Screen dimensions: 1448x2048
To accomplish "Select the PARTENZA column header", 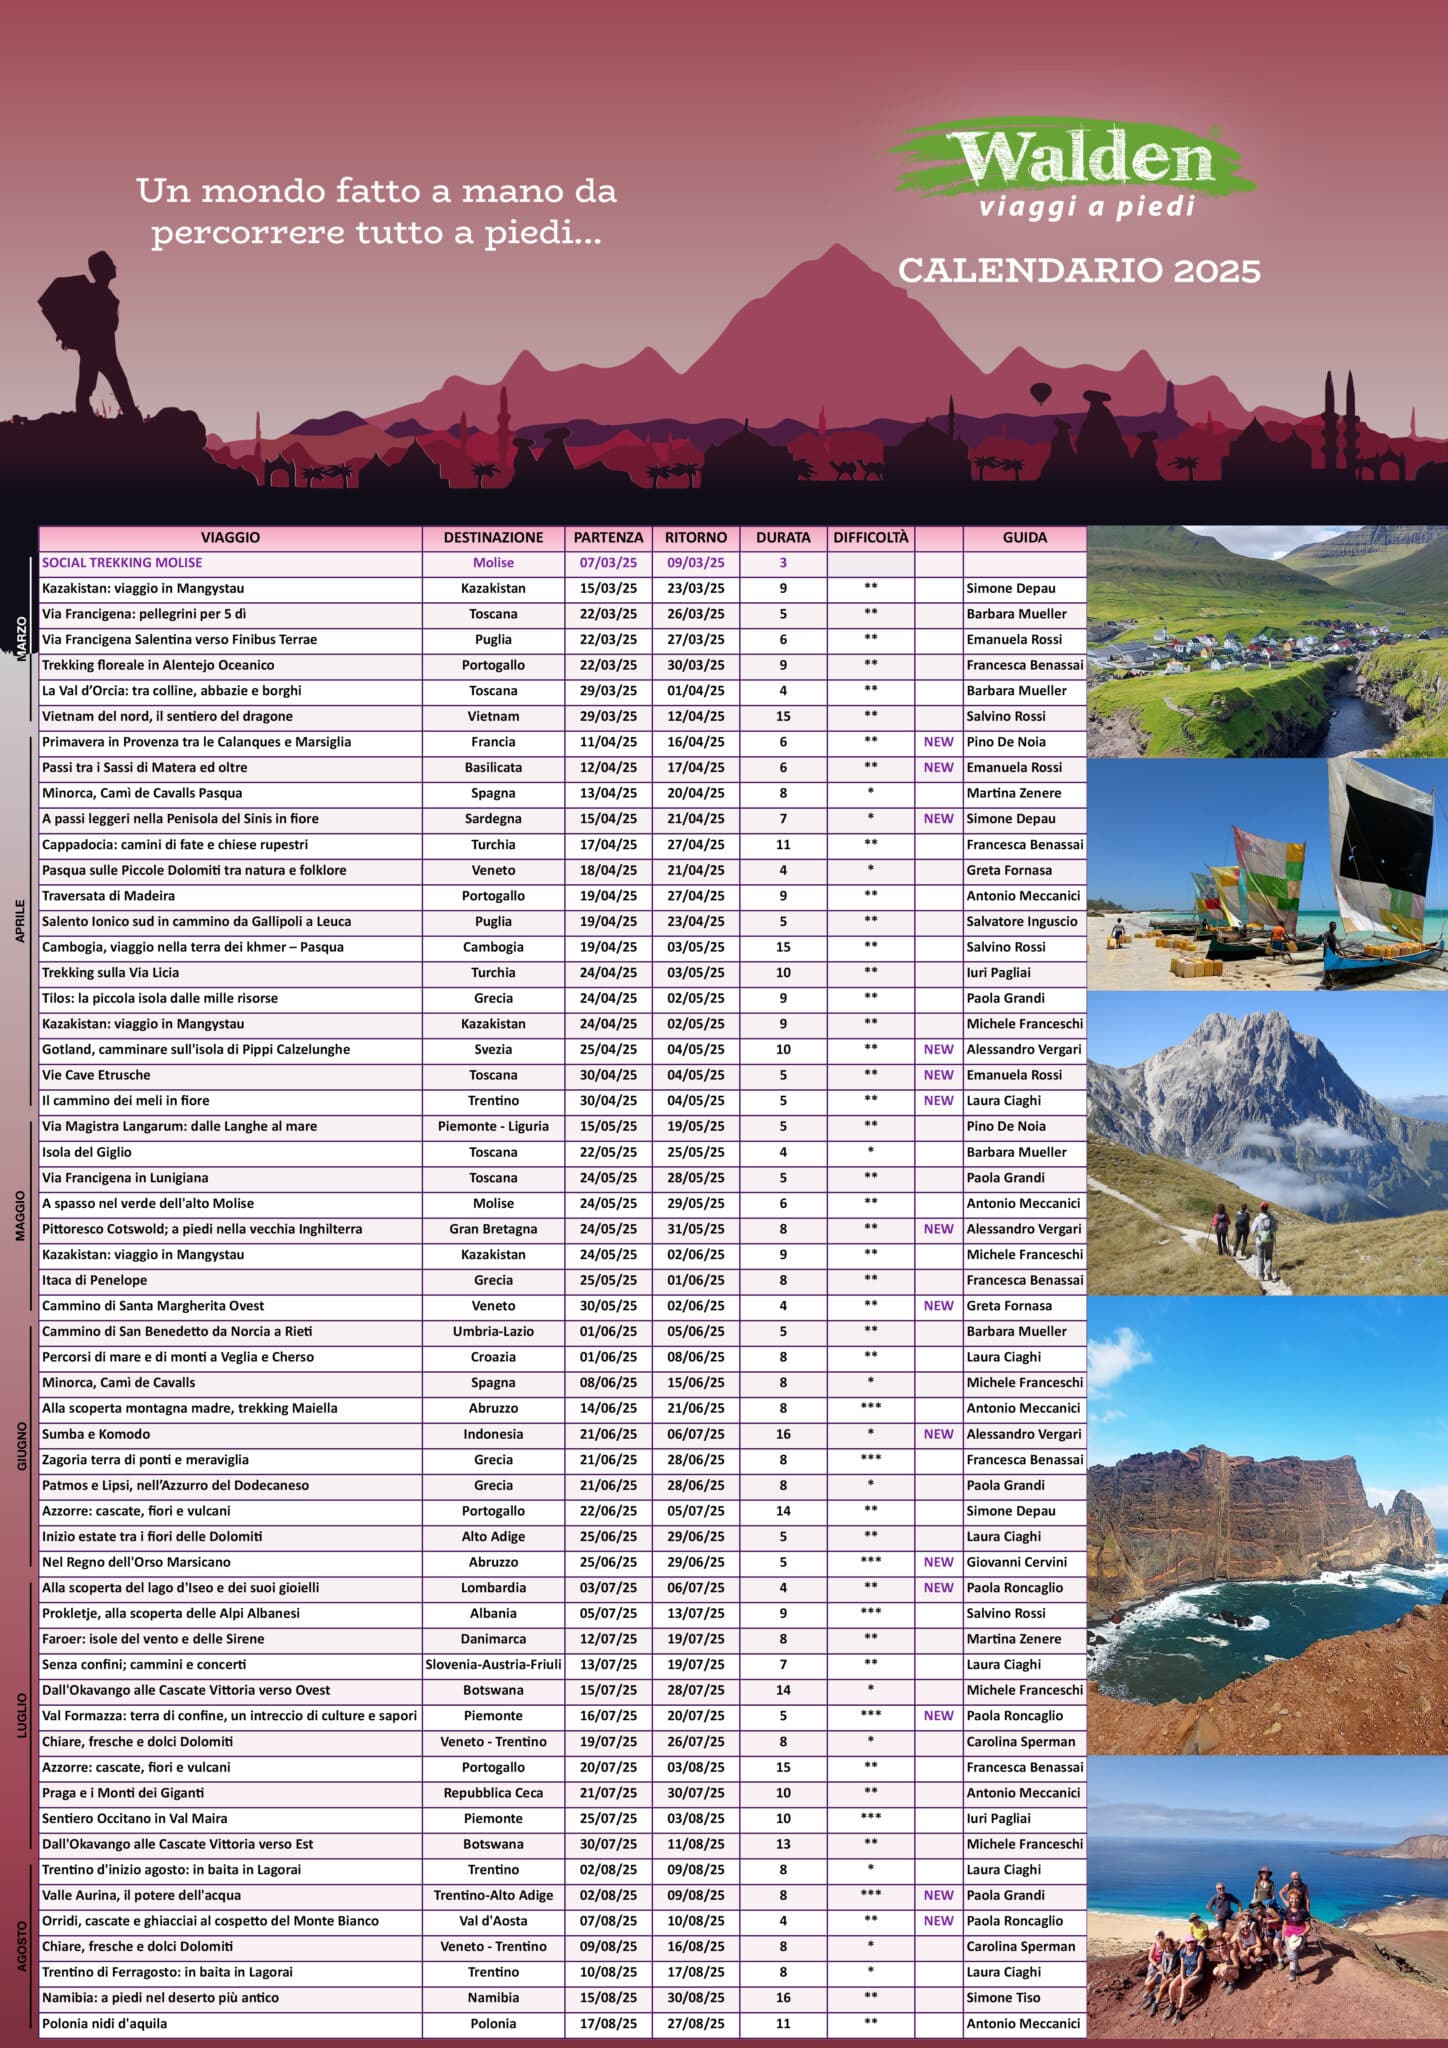I will coord(608,537).
